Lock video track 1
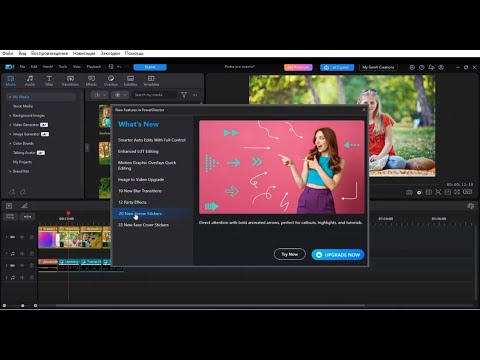The height and width of the screenshot is (360, 480). [x=32, y=237]
